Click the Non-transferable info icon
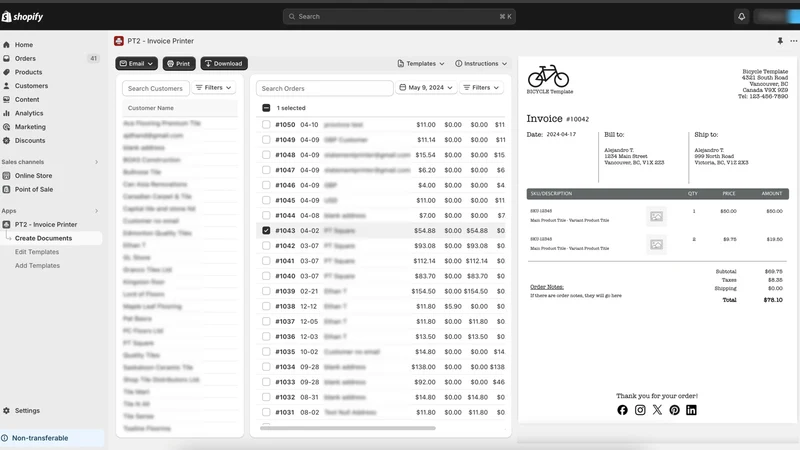This screenshot has height=450, width=800. [x=5, y=438]
